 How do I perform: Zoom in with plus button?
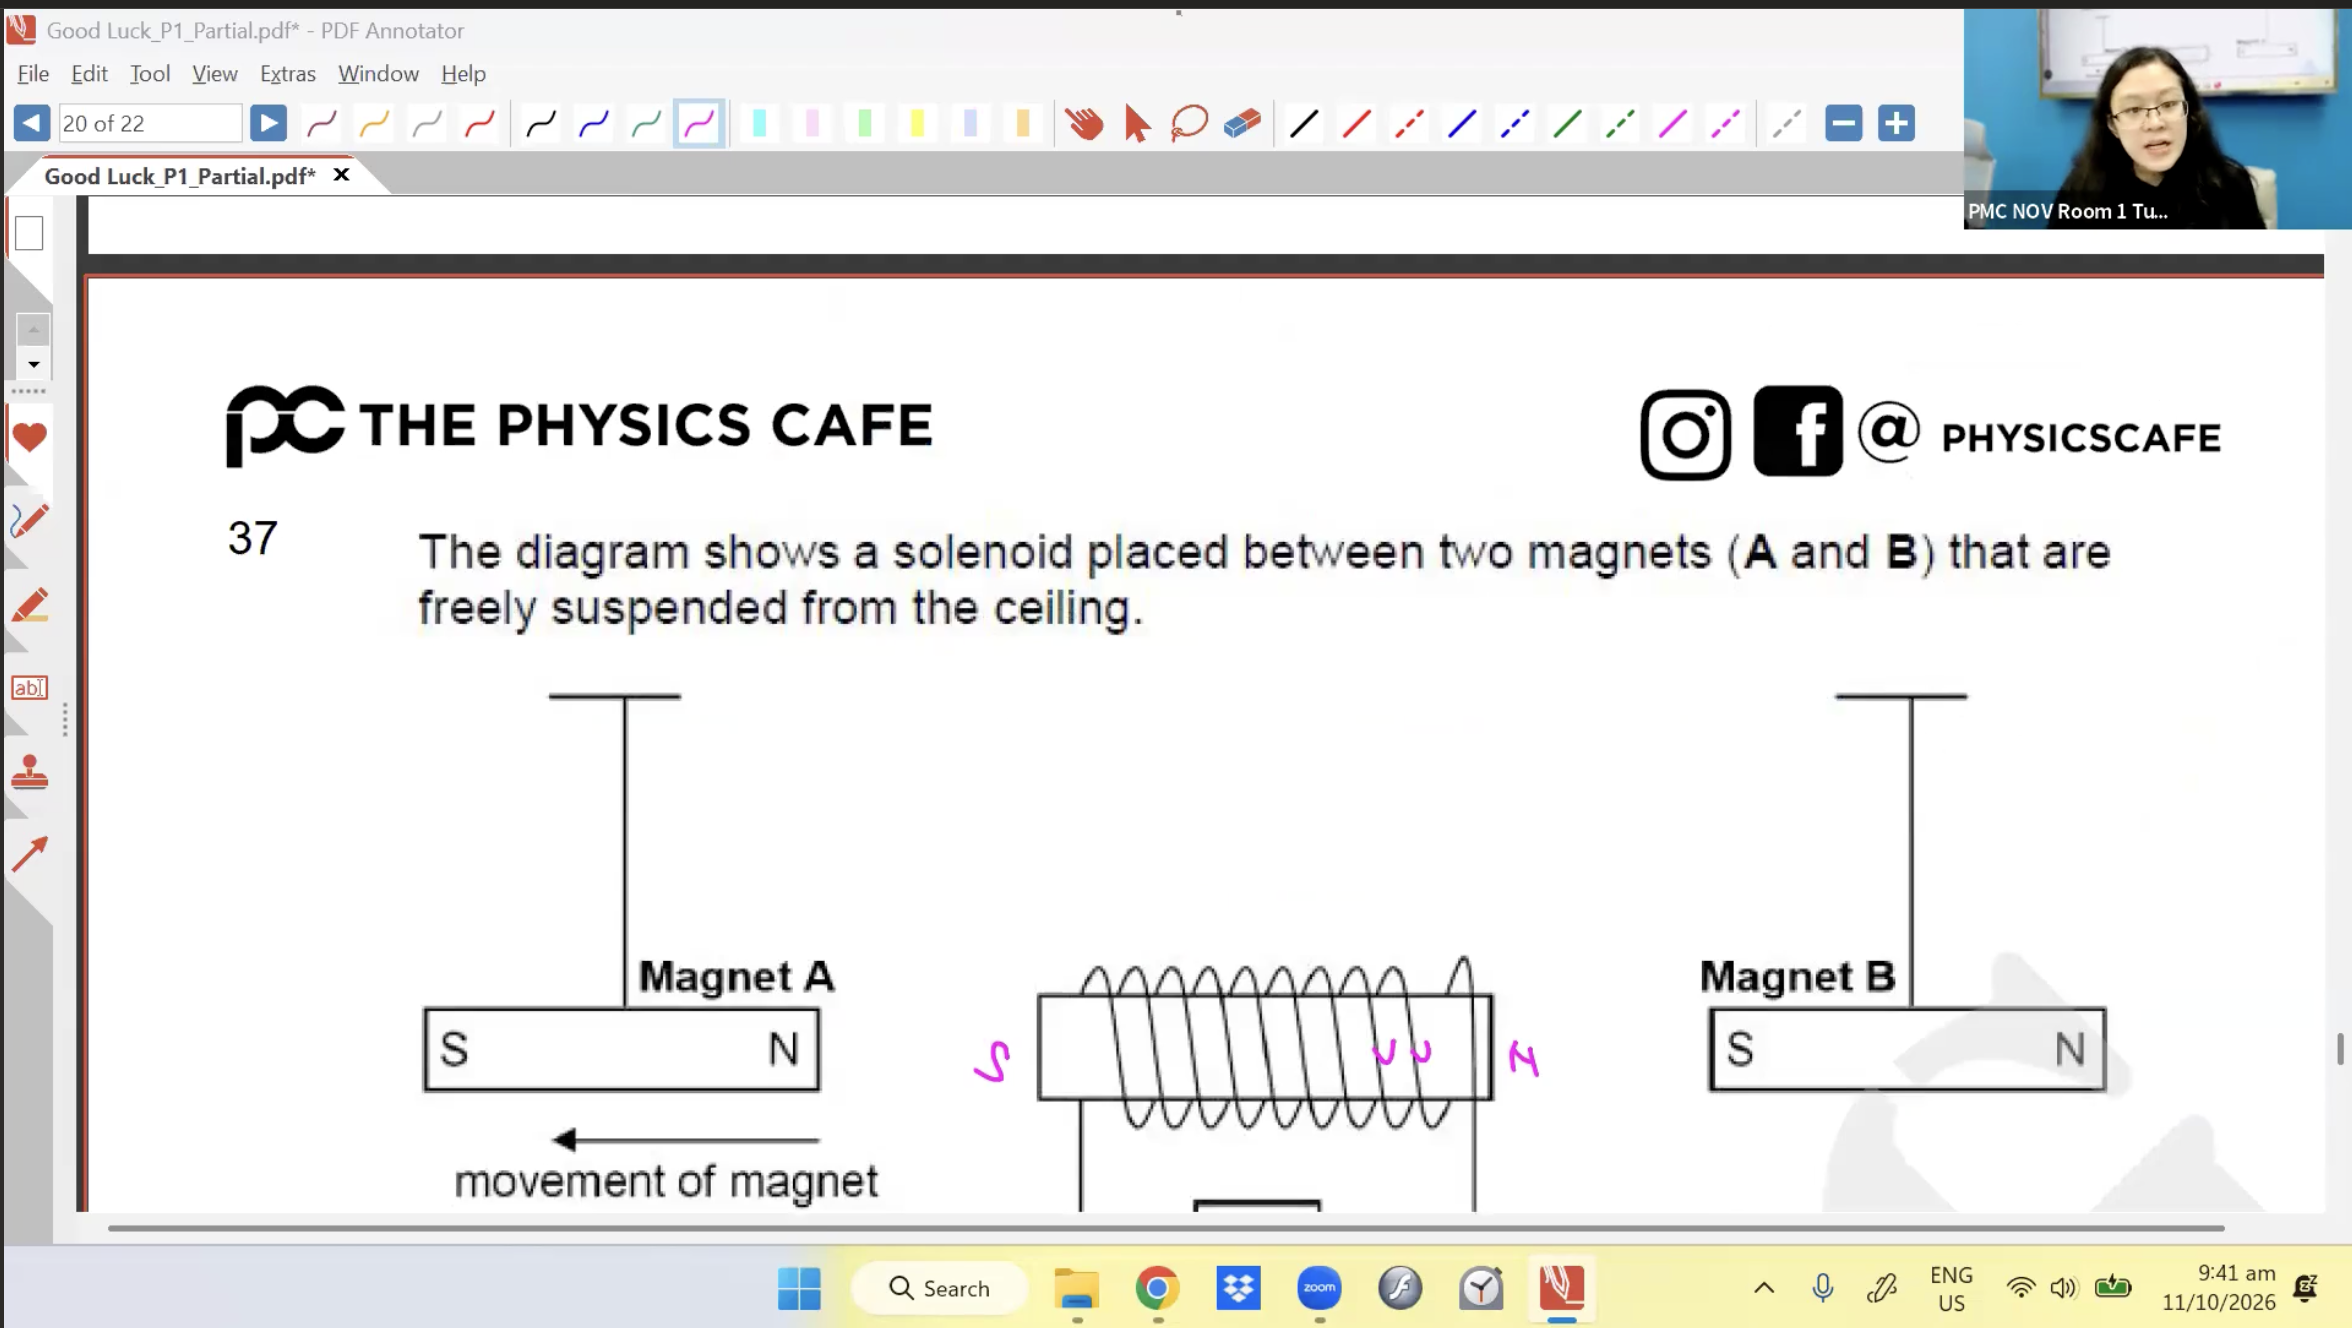click(1895, 123)
